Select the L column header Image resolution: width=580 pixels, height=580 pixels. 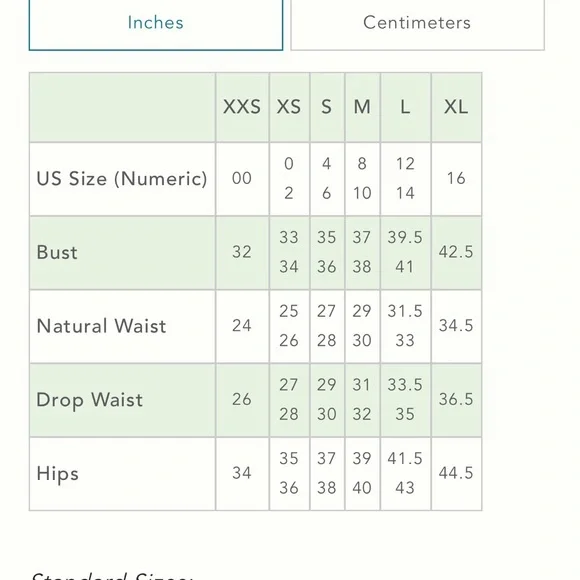pos(405,107)
